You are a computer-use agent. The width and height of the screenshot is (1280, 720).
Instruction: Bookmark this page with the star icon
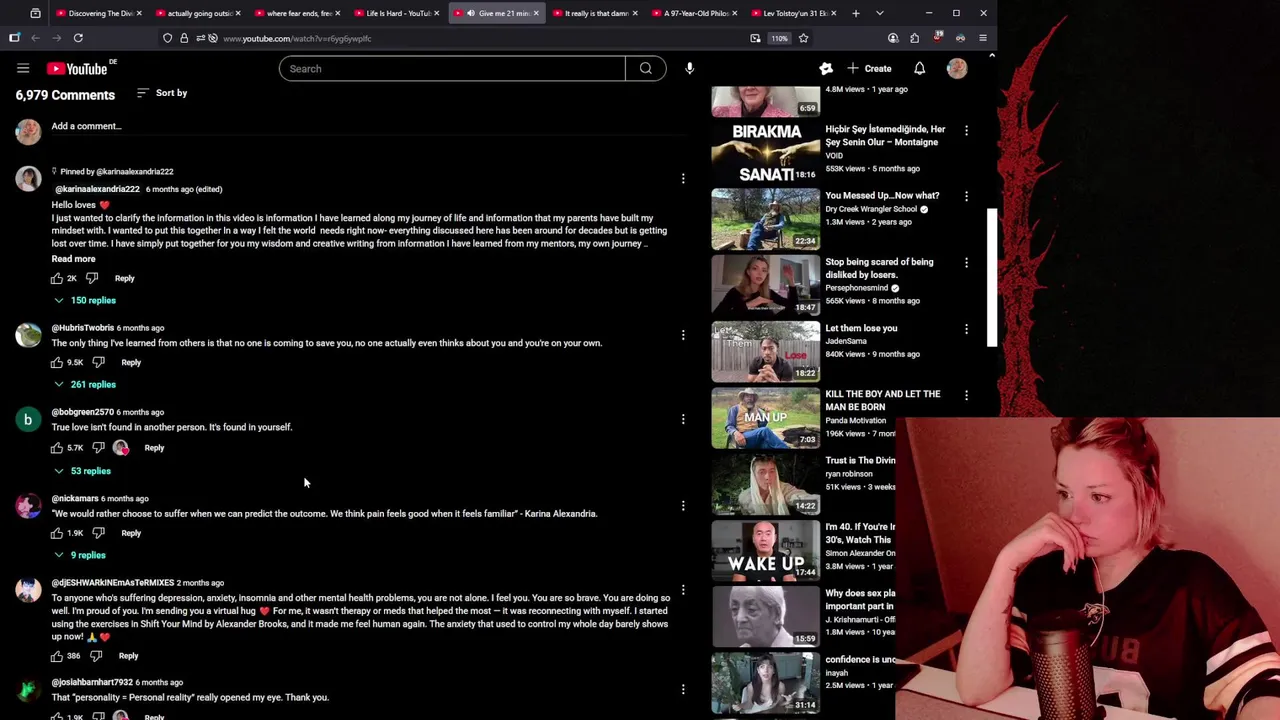click(x=803, y=38)
